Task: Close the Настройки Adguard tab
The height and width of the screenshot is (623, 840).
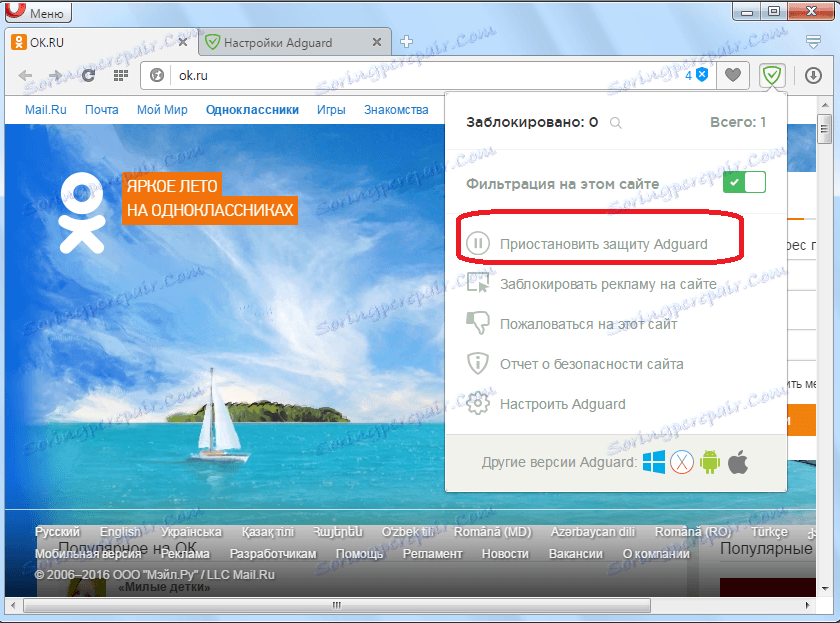Action: (377, 42)
